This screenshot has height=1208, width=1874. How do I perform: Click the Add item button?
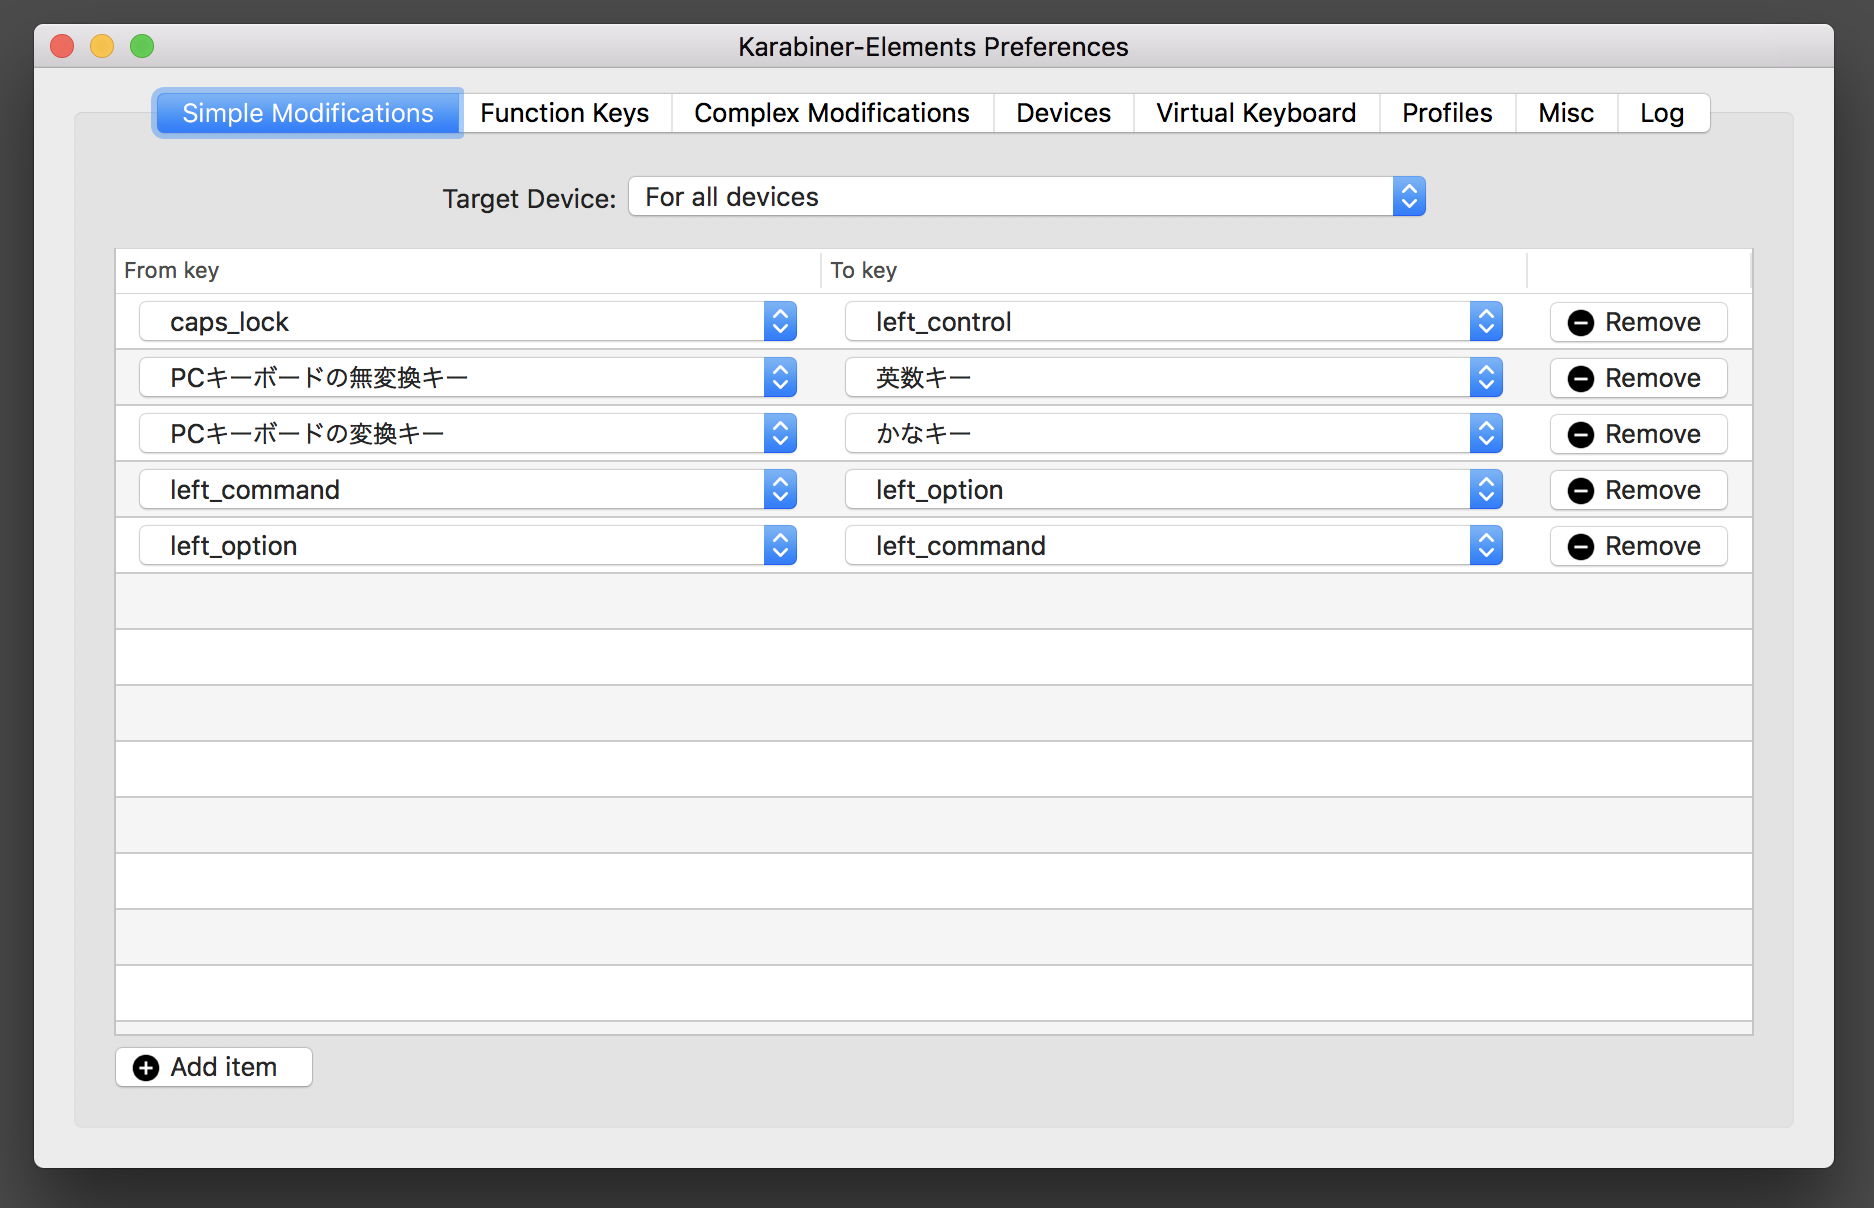click(213, 1067)
